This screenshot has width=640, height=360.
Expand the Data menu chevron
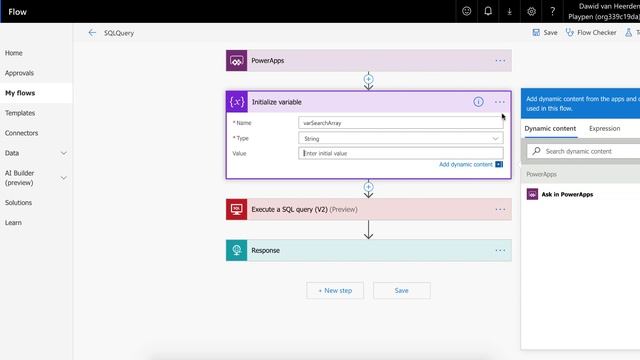click(x=64, y=153)
